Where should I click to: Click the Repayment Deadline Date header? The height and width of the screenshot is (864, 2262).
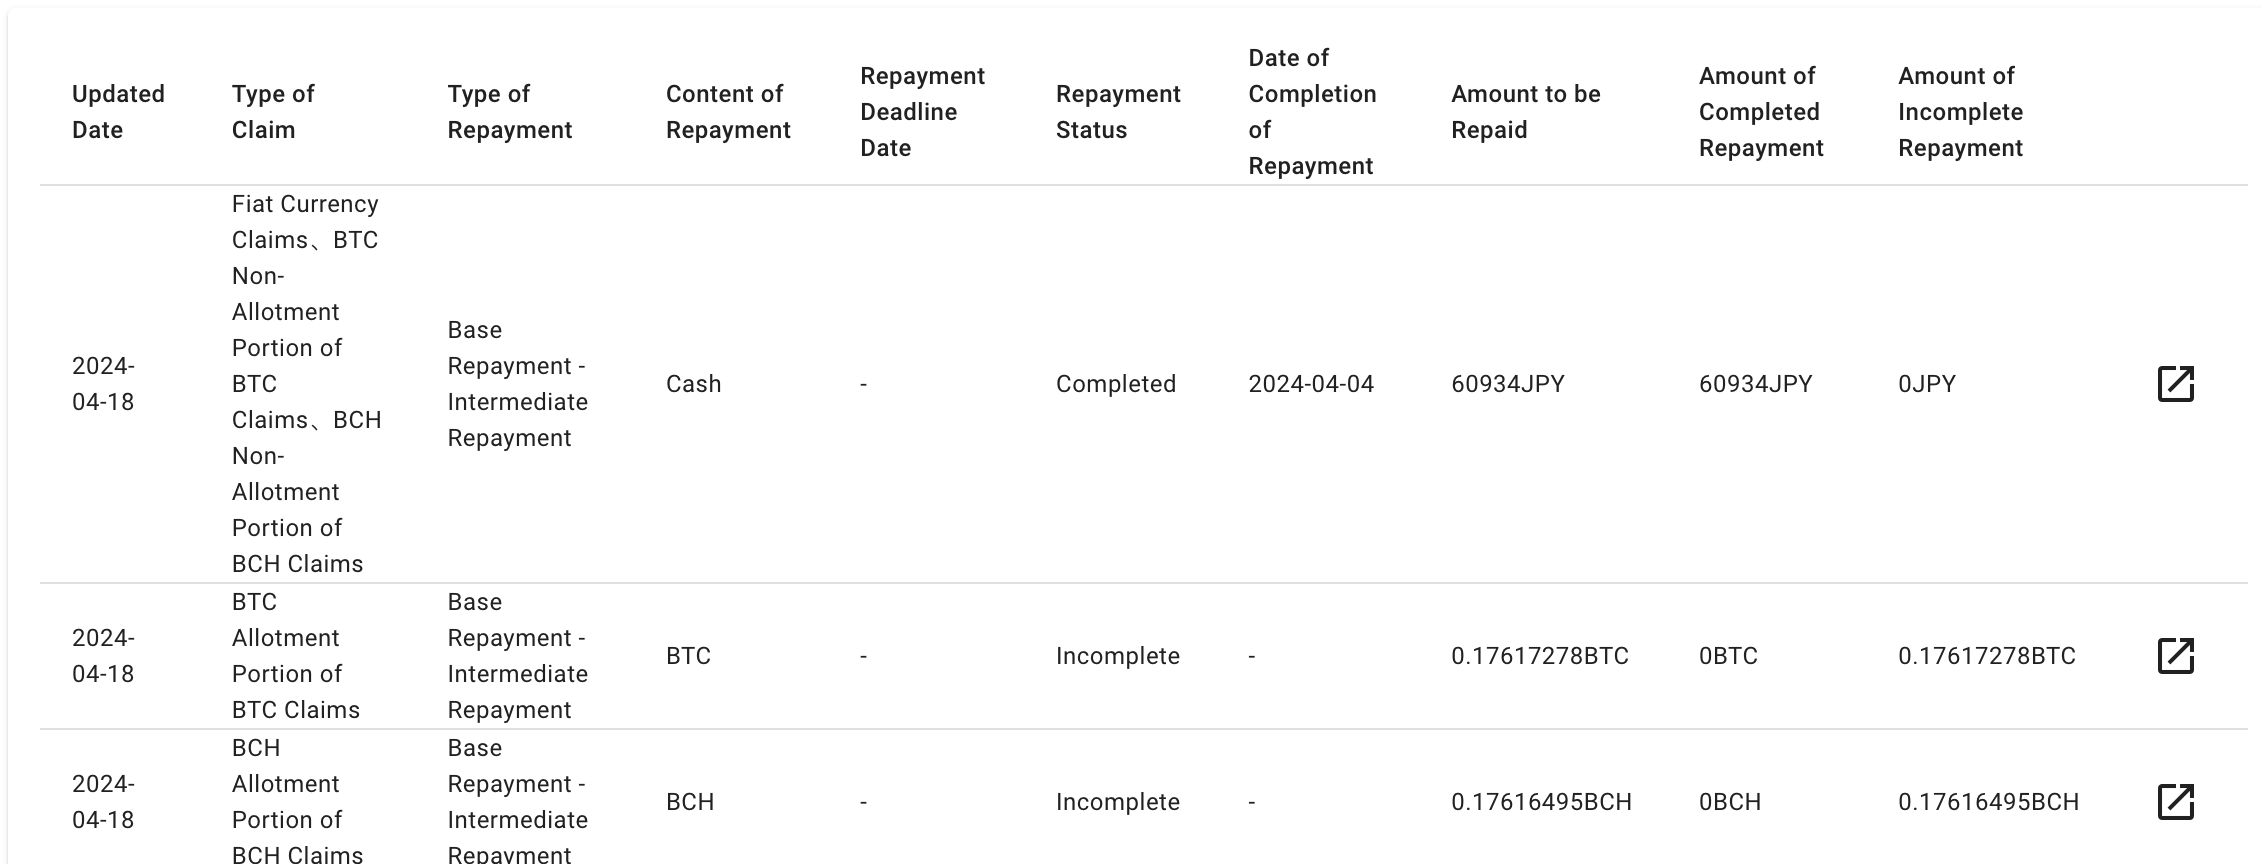[x=922, y=112]
